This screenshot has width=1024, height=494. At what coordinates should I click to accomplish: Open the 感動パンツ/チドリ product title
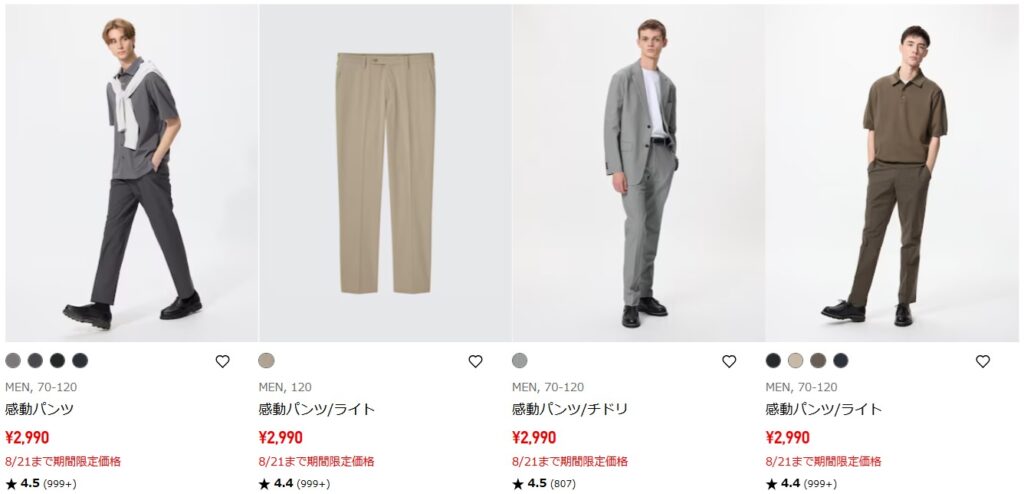click(569, 410)
